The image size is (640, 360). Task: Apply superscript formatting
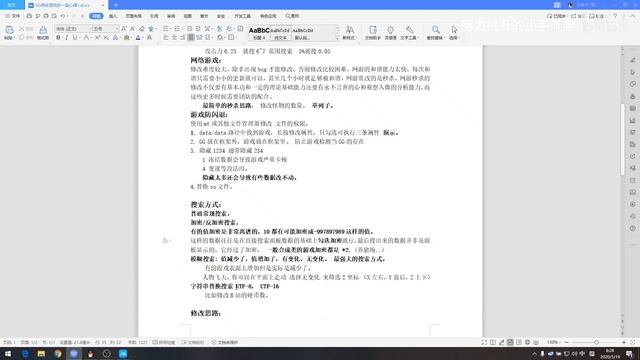click(x=98, y=38)
